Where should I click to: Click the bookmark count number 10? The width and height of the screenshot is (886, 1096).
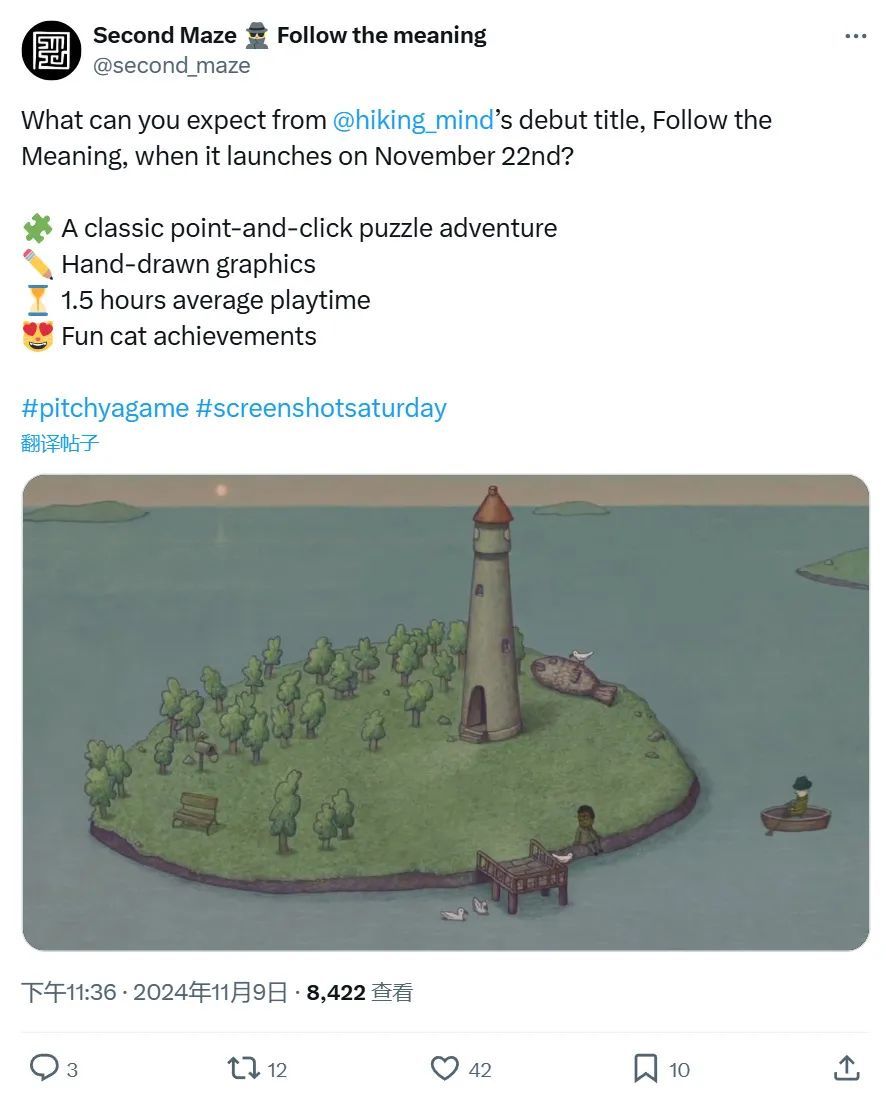[x=679, y=1070]
